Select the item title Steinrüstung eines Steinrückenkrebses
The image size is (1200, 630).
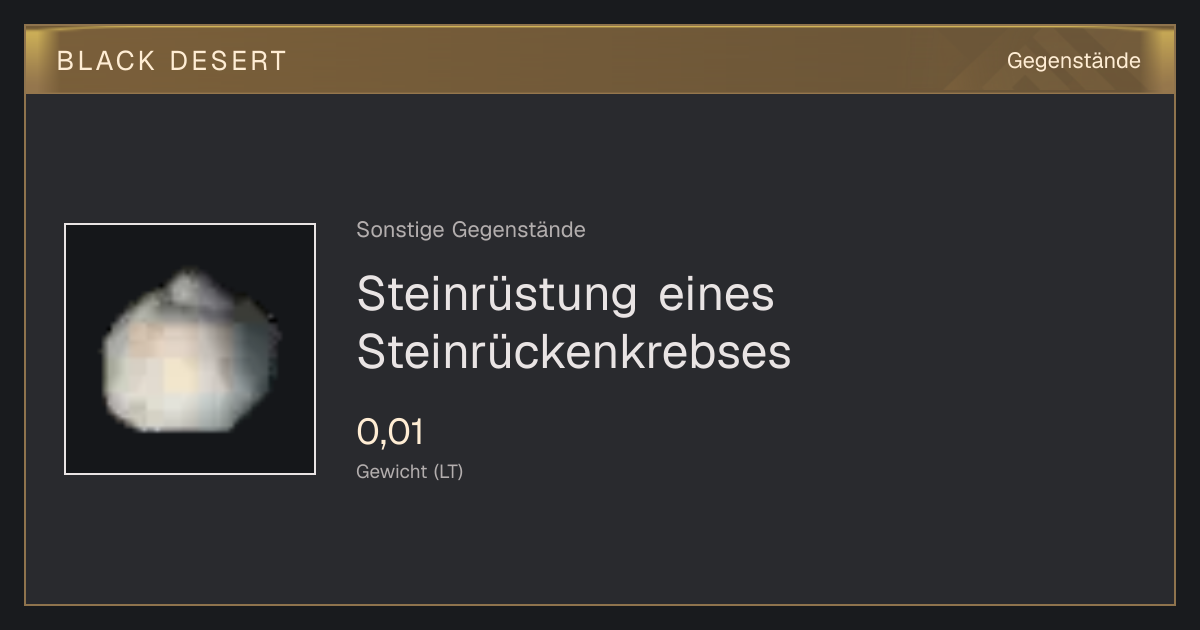(574, 323)
